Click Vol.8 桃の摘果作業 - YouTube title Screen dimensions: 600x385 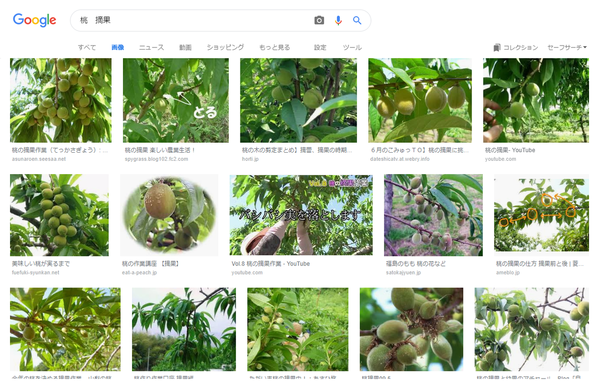point(271,264)
